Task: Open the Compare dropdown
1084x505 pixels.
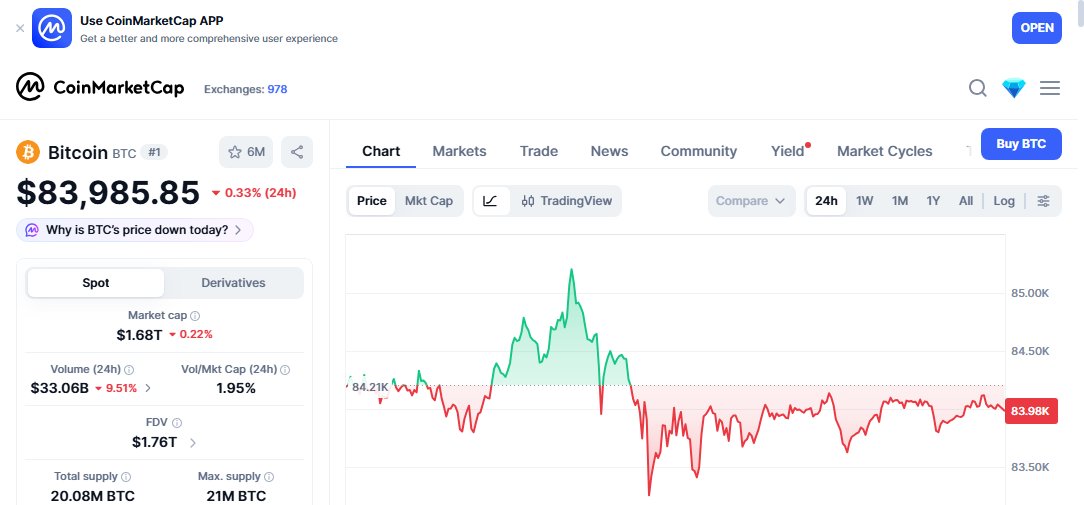Action: tap(751, 201)
